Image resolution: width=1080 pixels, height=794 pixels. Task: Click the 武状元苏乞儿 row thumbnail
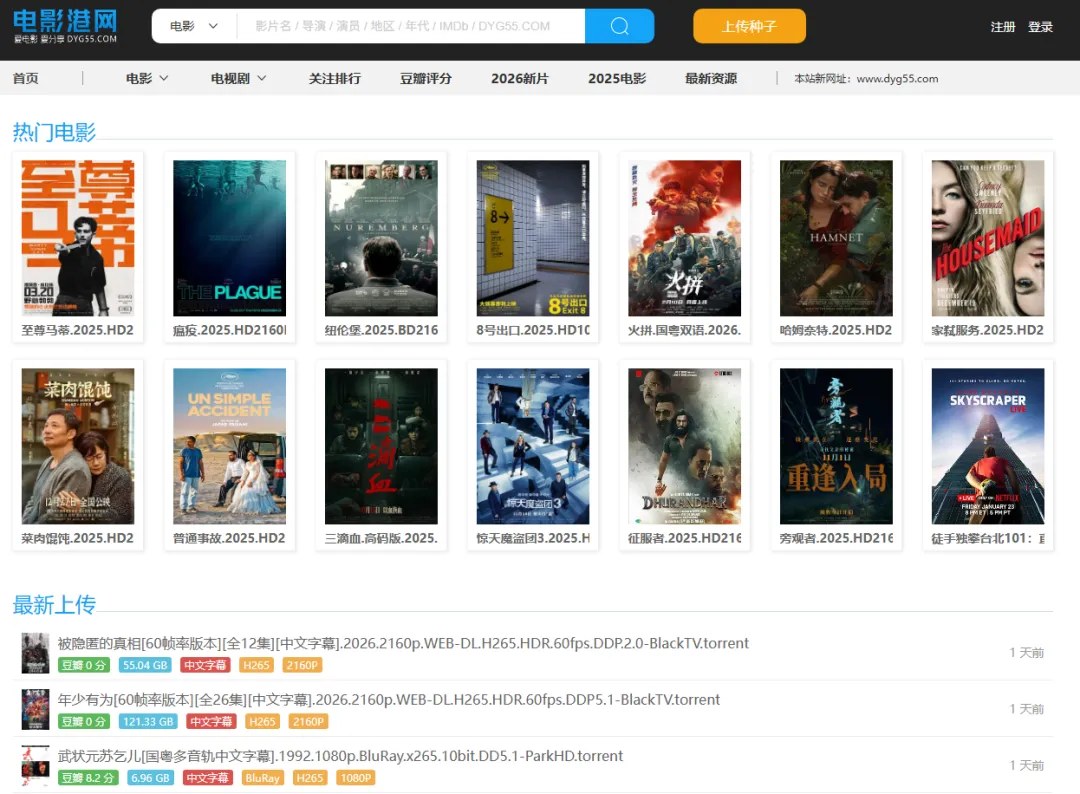pyautogui.click(x=35, y=766)
